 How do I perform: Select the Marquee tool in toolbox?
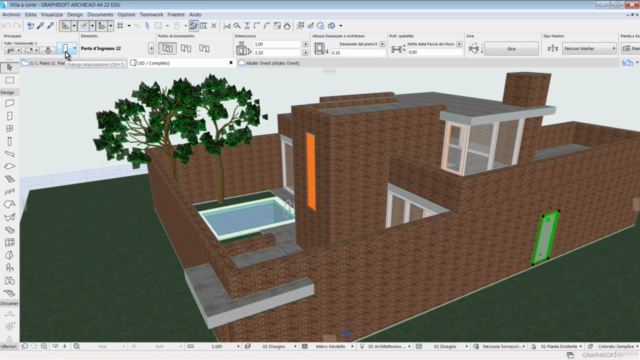[9, 80]
